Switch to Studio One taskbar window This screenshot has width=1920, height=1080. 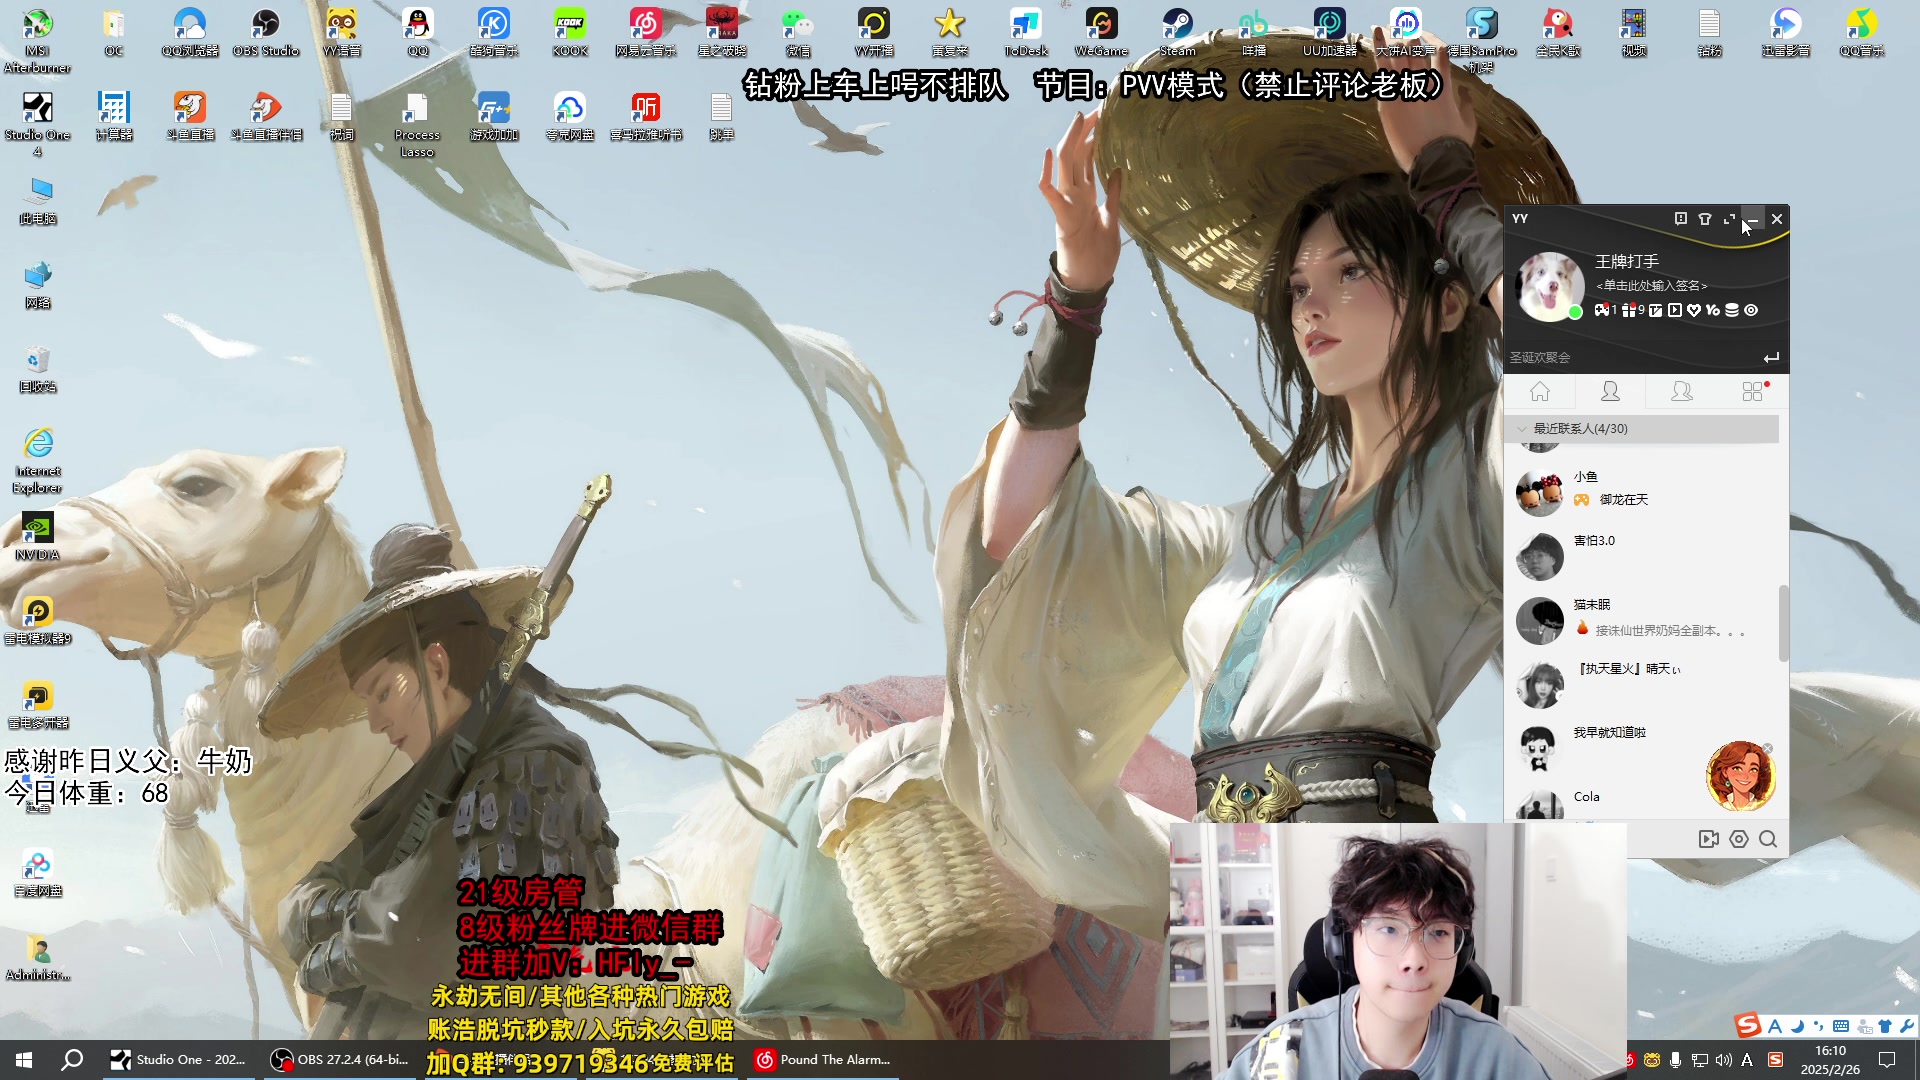[x=178, y=1060]
